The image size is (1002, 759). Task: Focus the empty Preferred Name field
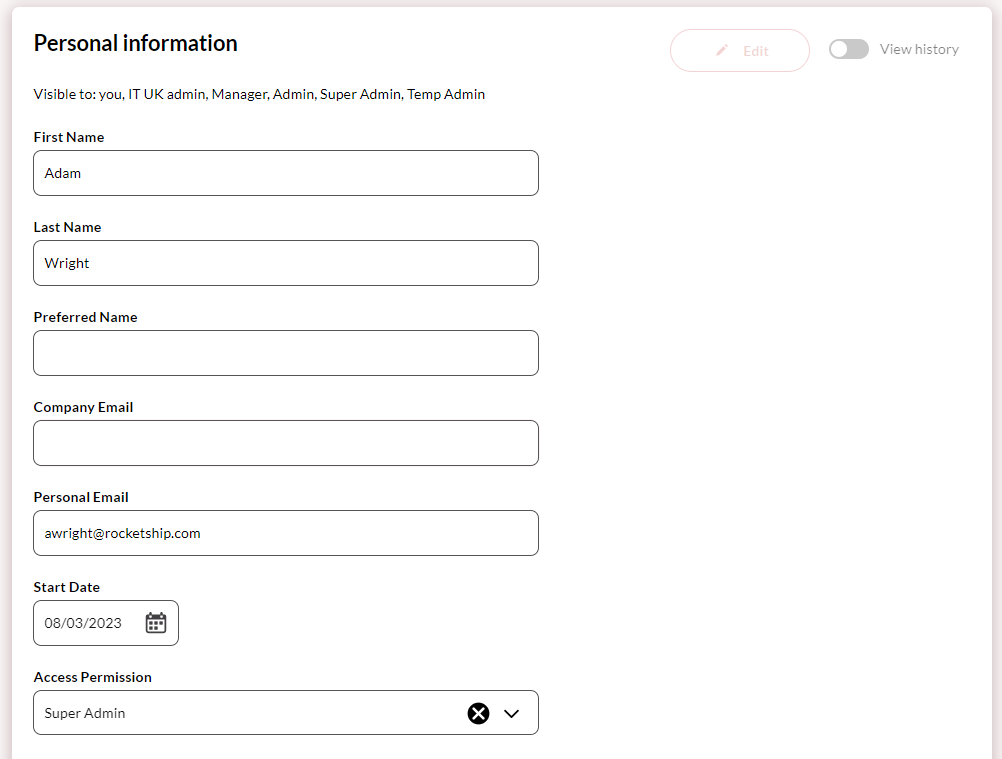[x=285, y=353]
